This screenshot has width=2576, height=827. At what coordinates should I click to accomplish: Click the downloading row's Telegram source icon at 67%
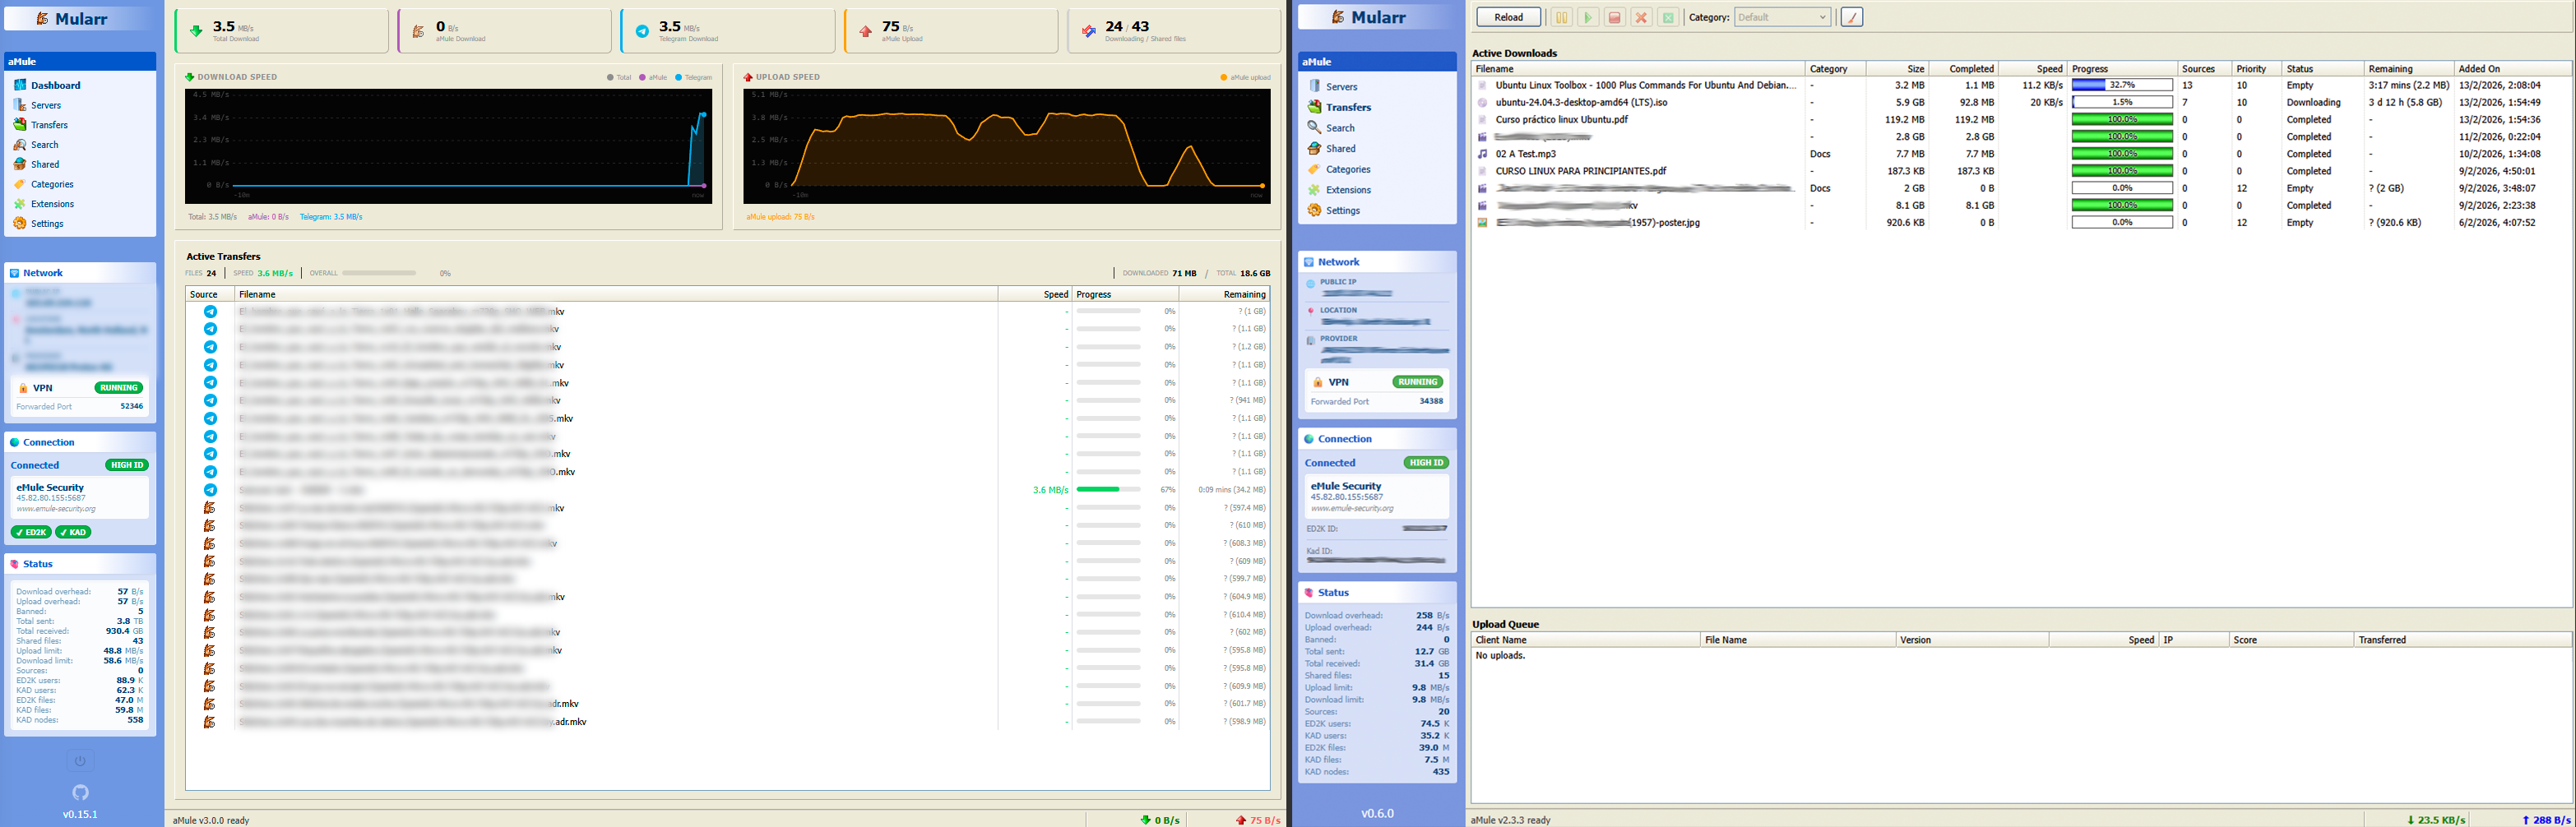click(x=210, y=490)
